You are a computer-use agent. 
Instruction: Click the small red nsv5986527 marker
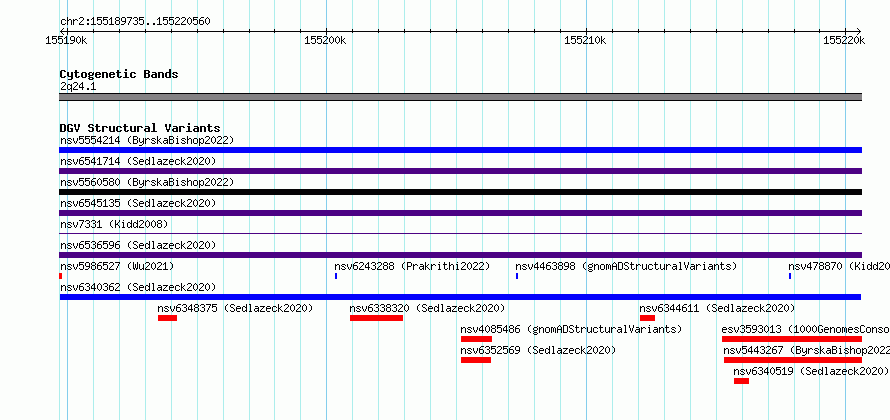[60, 276]
